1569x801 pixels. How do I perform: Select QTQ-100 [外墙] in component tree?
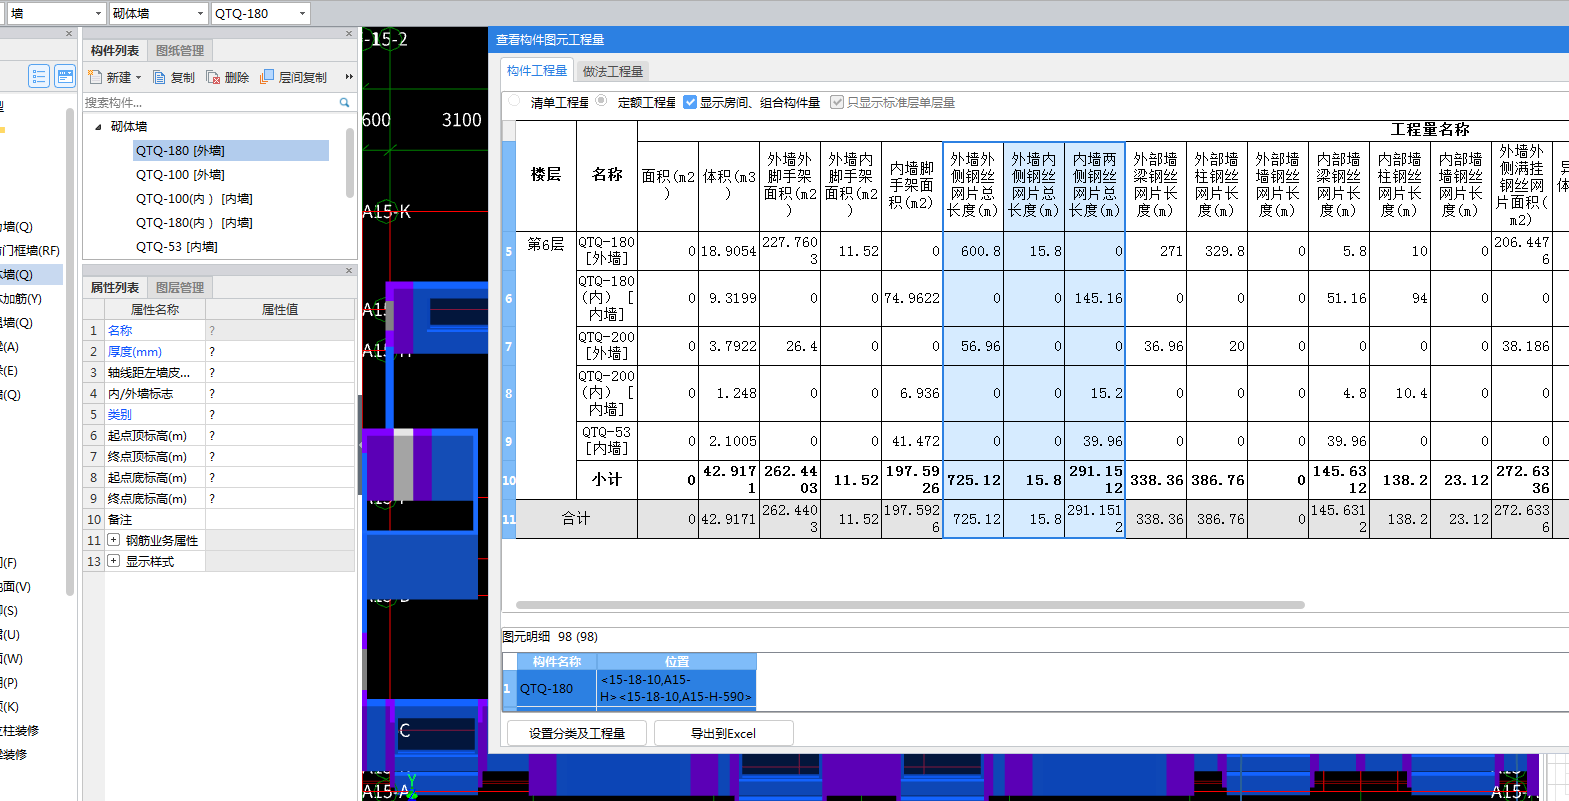click(x=180, y=174)
